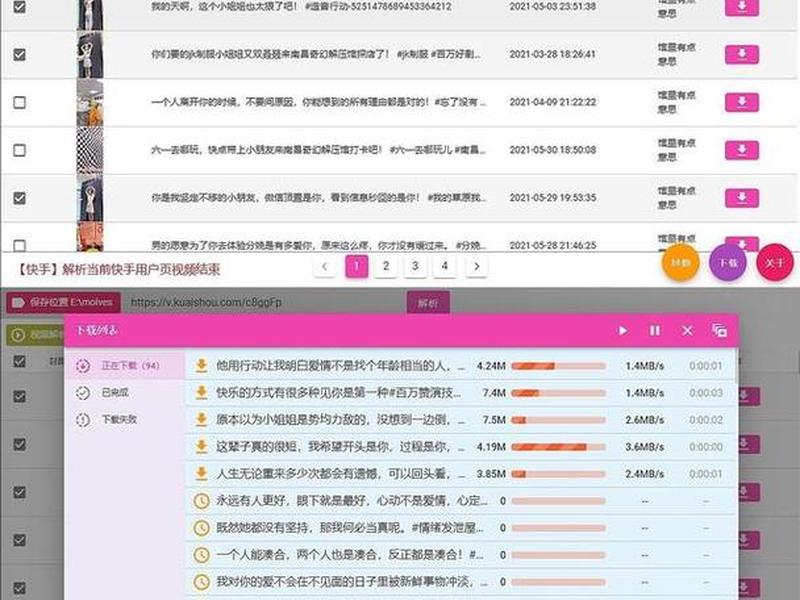Open thumbnail of the 2021-04-09 21:22:22 video
The image size is (800, 600).
point(90,102)
